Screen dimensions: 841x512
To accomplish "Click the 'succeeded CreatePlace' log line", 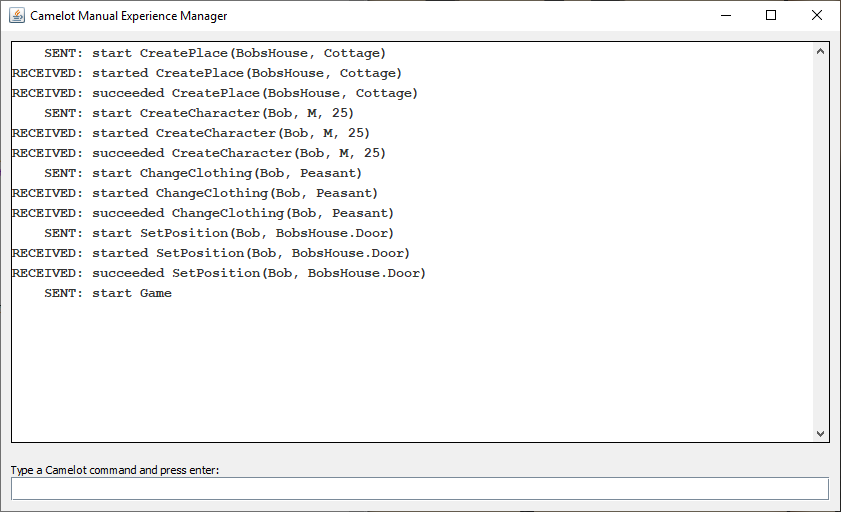I will [215, 93].
